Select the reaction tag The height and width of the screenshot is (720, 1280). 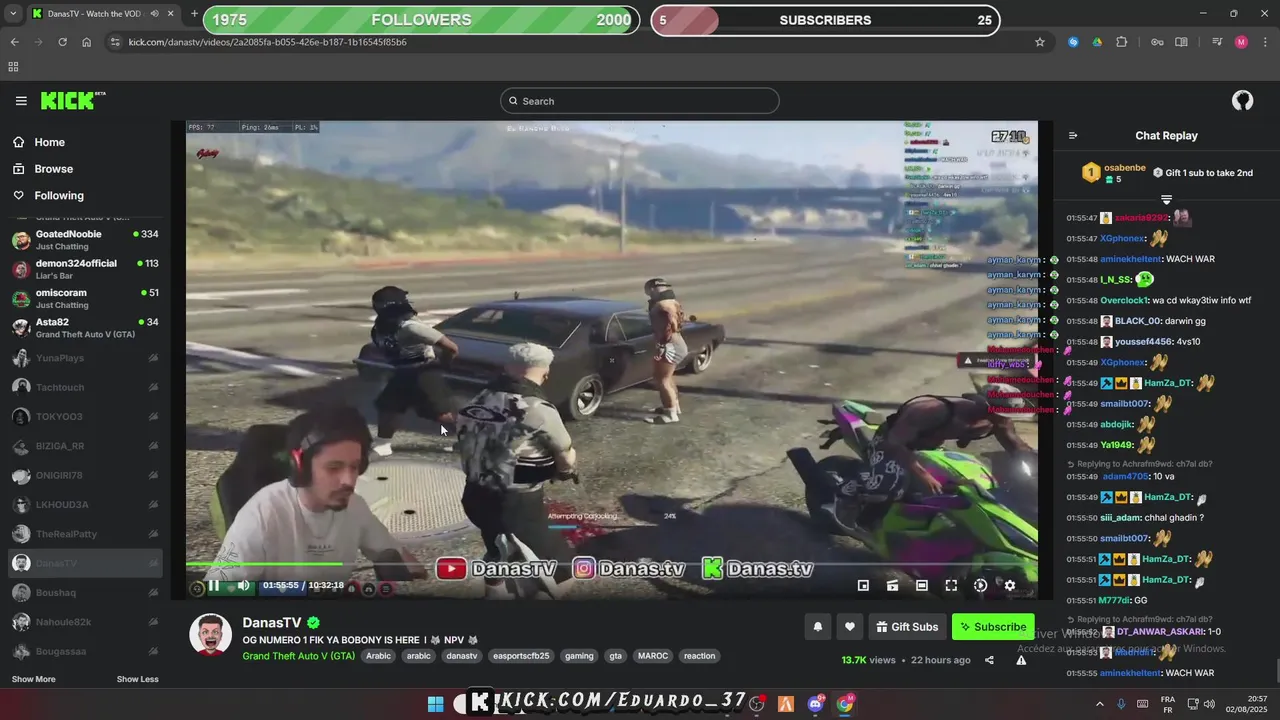click(699, 656)
